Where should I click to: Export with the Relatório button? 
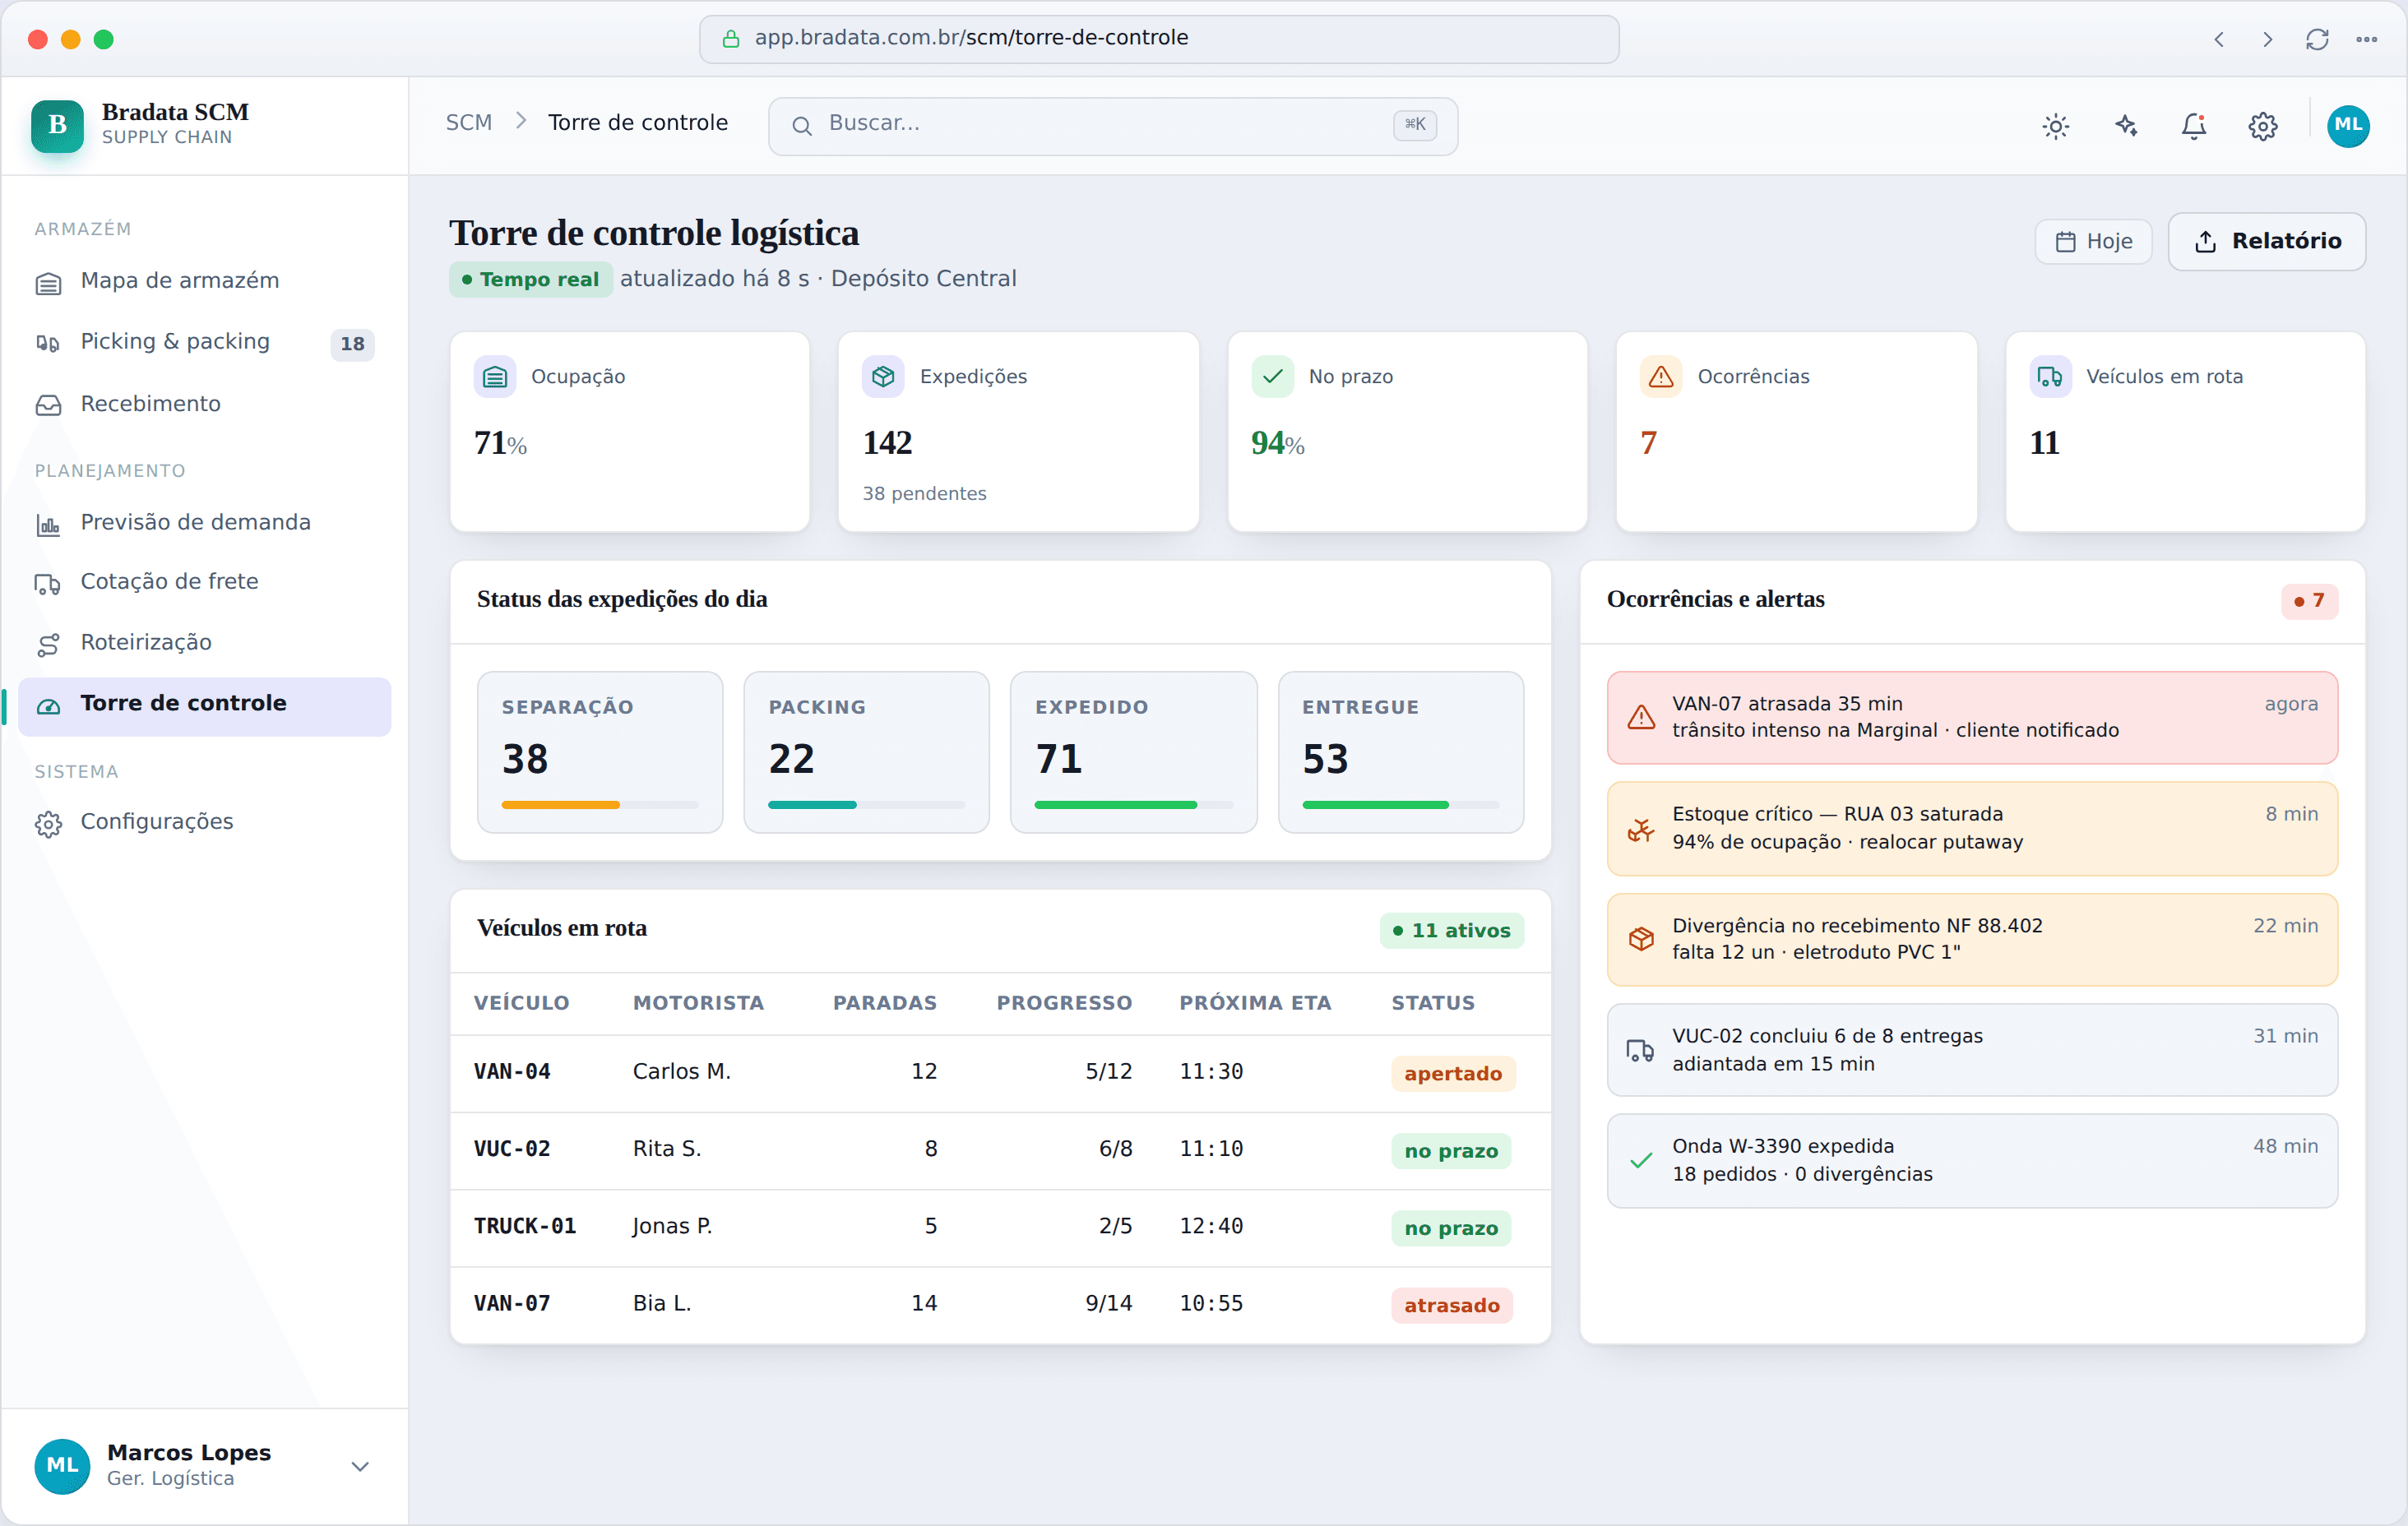[2266, 241]
